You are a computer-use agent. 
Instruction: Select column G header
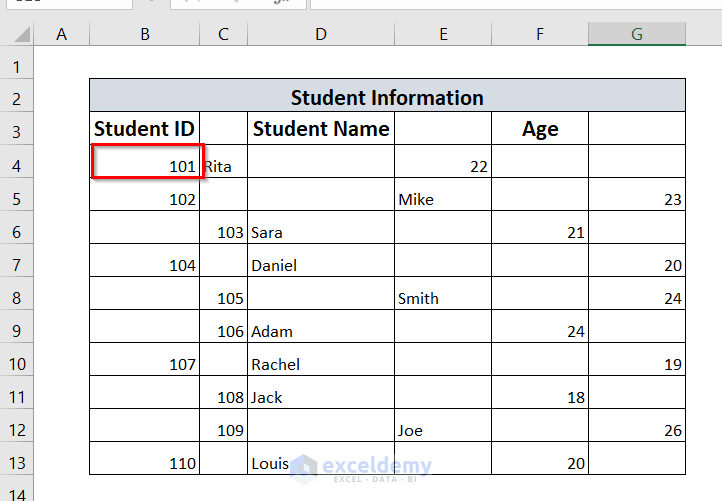tap(637, 34)
